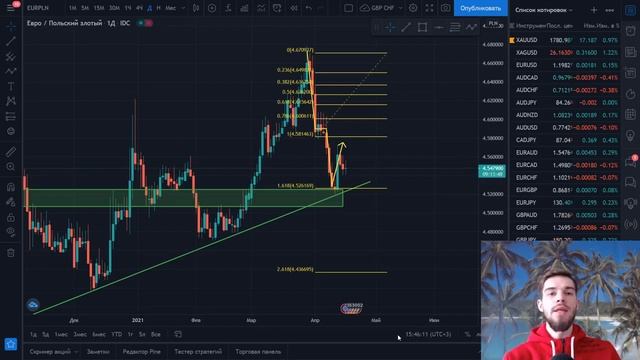Open the Заметки tab
640x360 pixels.
[x=98, y=351]
